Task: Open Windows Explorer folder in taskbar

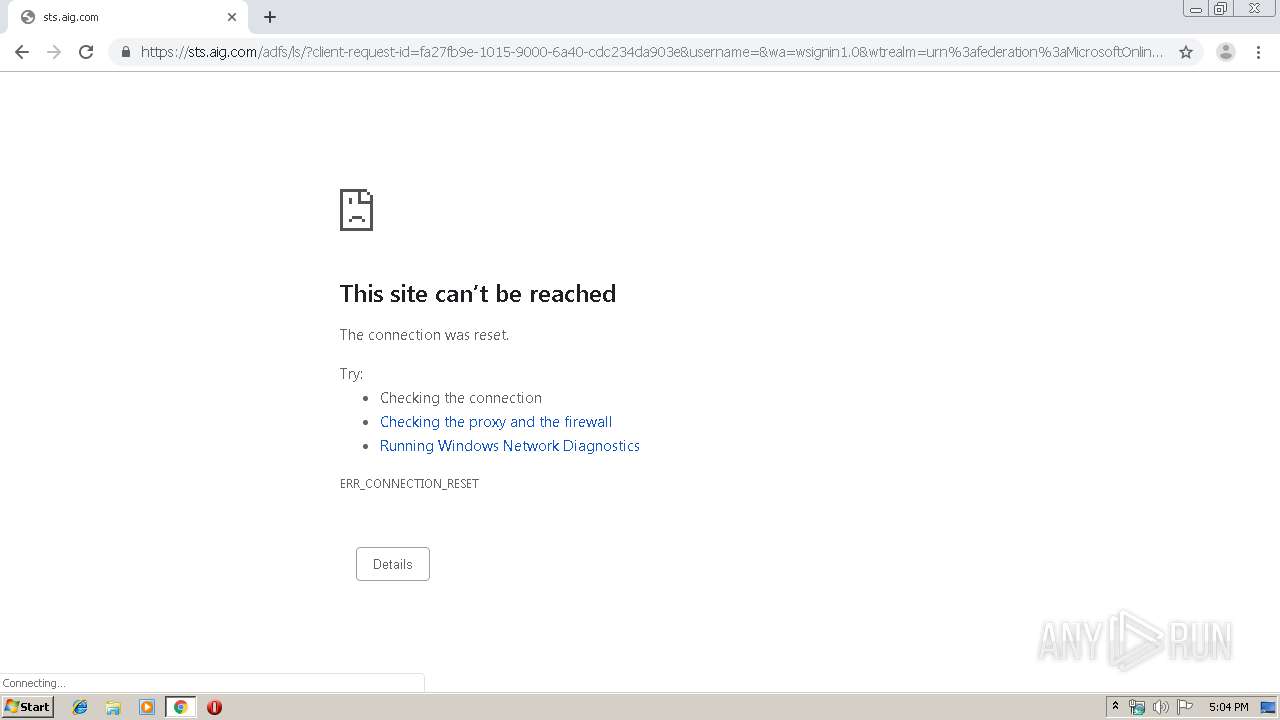Action: point(113,707)
